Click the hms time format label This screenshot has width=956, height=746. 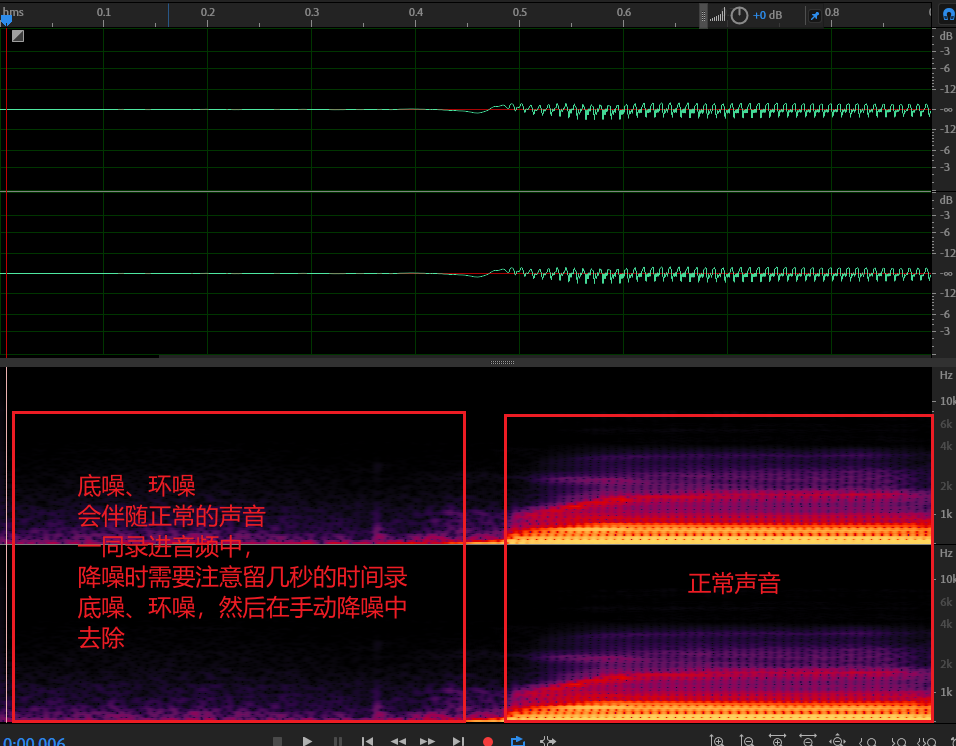(13, 12)
